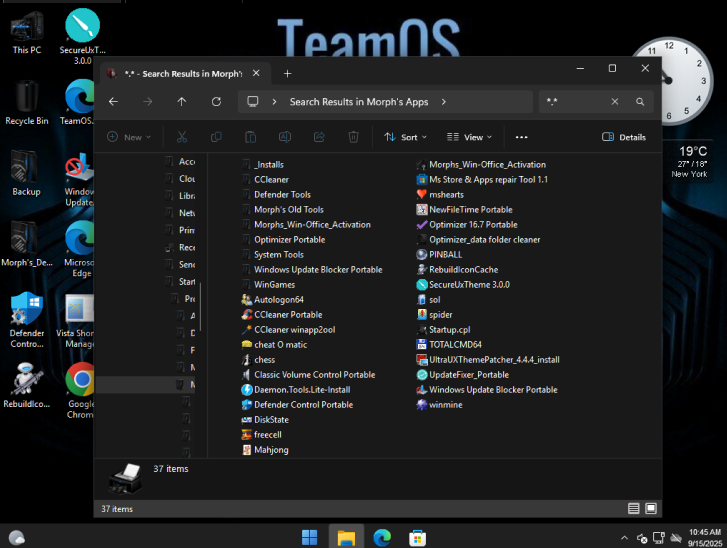Select Defender Control Portable file
The height and width of the screenshot is (548, 727).
click(x=297, y=405)
